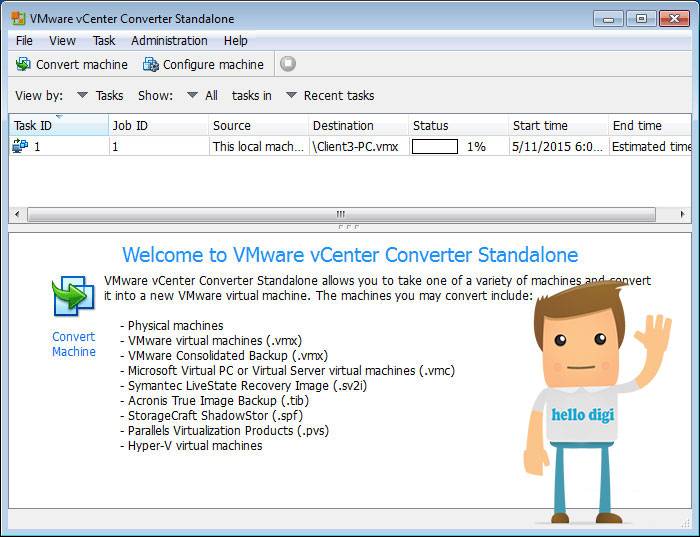This screenshot has height=537, width=700.
Task: Open the File menu
Action: point(24,41)
